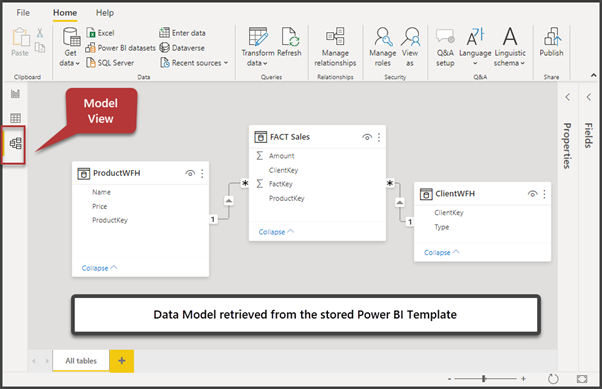The height and width of the screenshot is (389, 602).
Task: Expand the Fields pane
Action: pyautogui.click(x=589, y=97)
